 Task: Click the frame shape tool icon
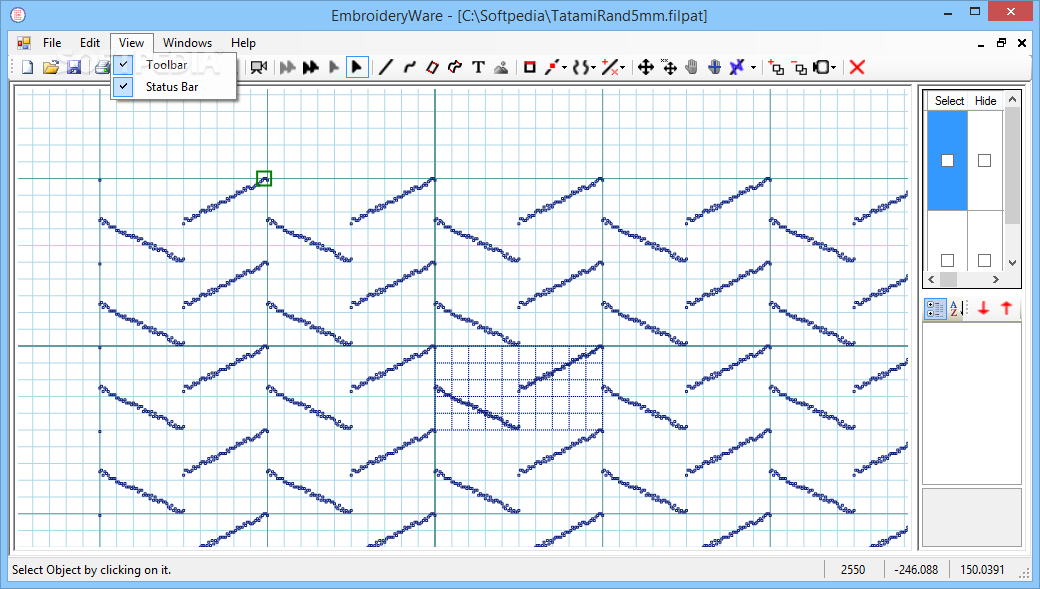[x=821, y=67]
